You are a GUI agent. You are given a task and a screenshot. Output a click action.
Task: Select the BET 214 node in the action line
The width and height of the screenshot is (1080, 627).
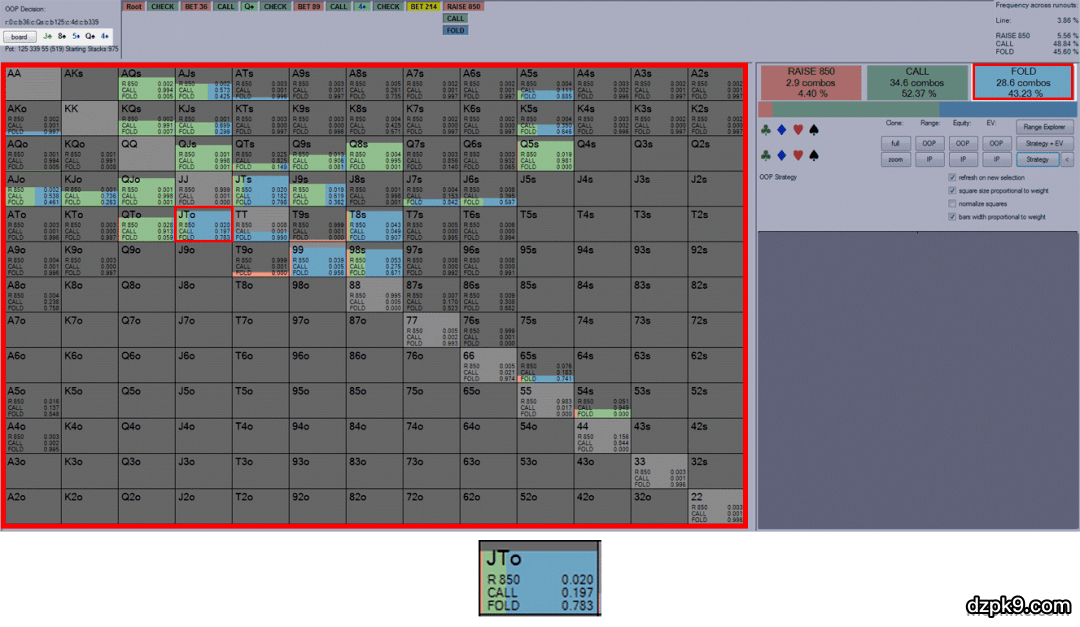click(422, 6)
